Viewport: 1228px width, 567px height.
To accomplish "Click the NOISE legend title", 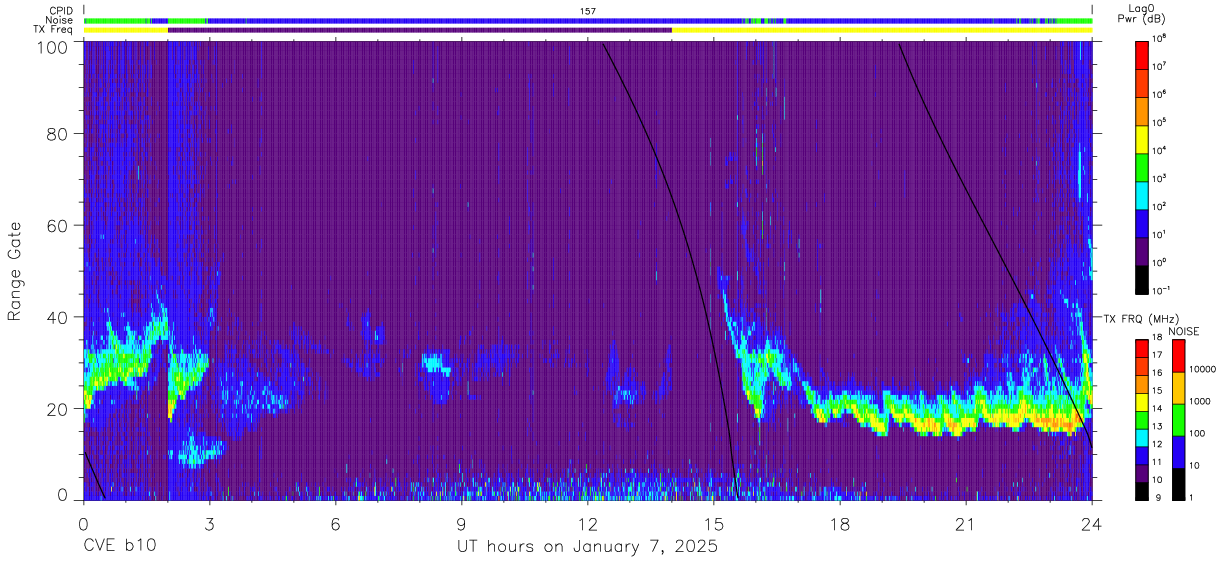I will 1184,330.
